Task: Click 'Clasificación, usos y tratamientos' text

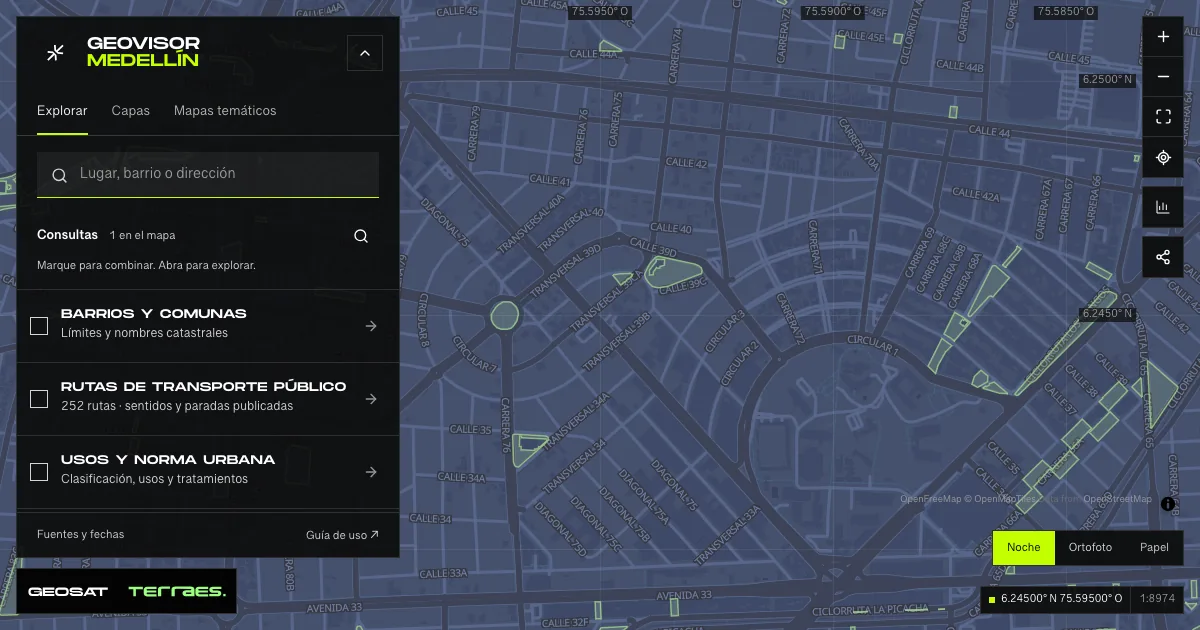Action: pos(154,479)
